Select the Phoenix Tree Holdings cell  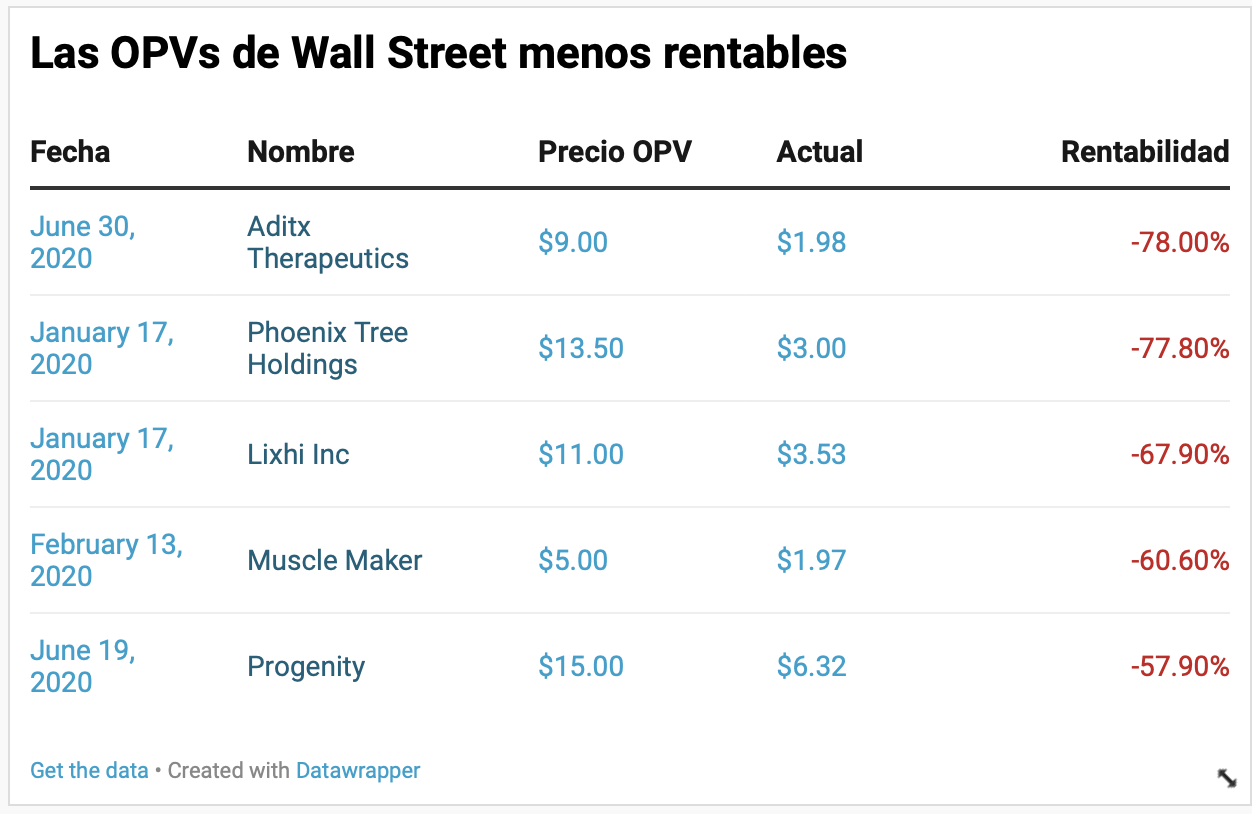coord(328,348)
